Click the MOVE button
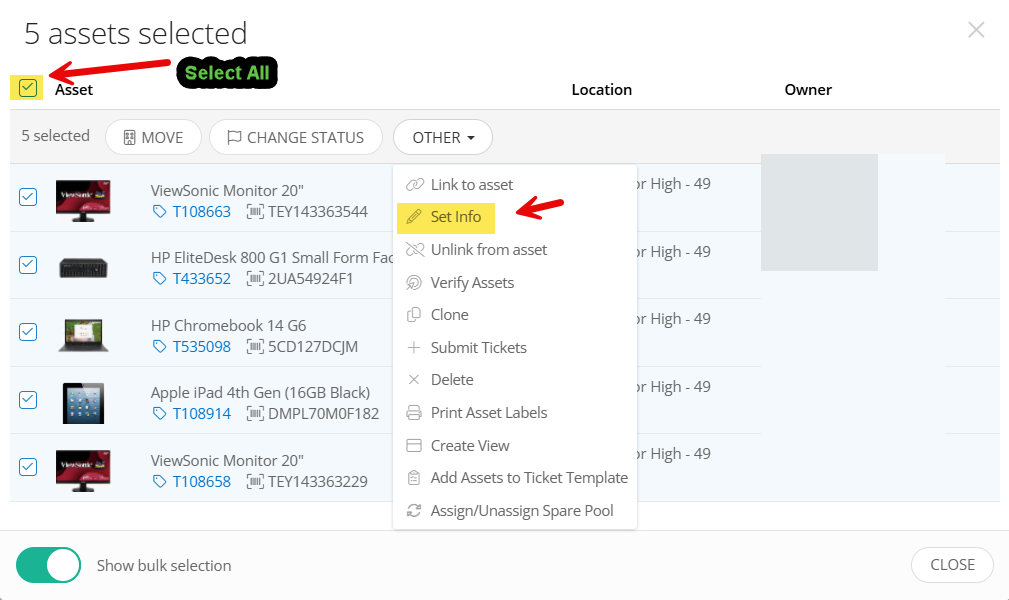The height and width of the screenshot is (600, 1009). pyautogui.click(x=153, y=137)
